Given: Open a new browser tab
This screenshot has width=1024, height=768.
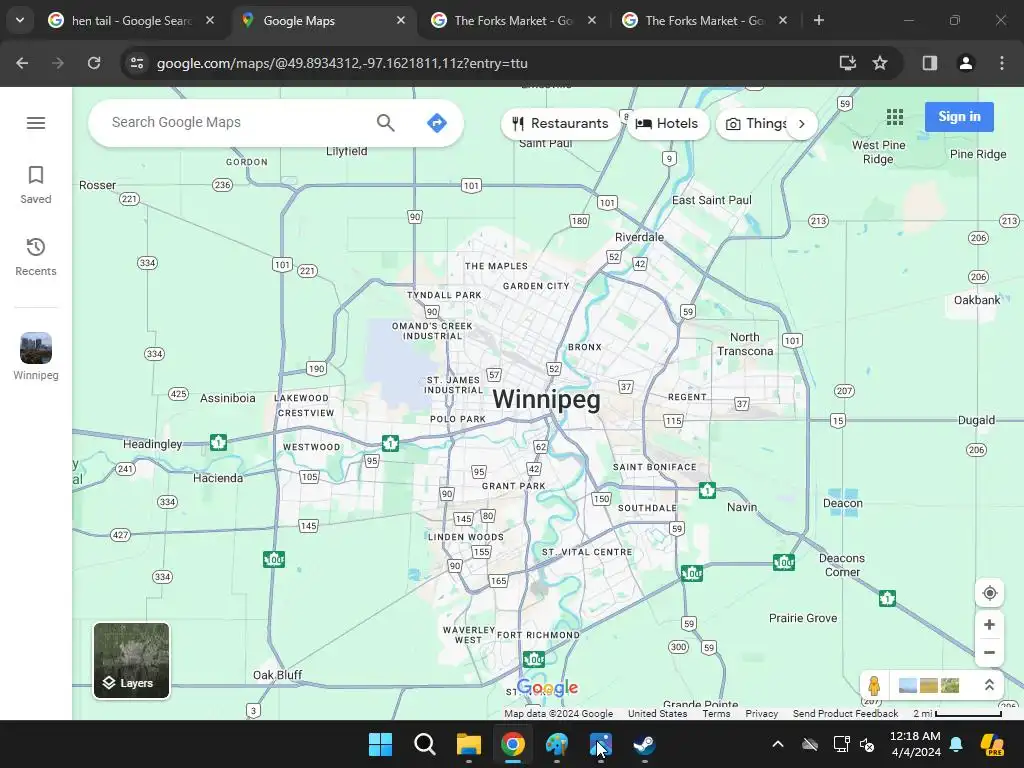Looking at the screenshot, I should 819,20.
